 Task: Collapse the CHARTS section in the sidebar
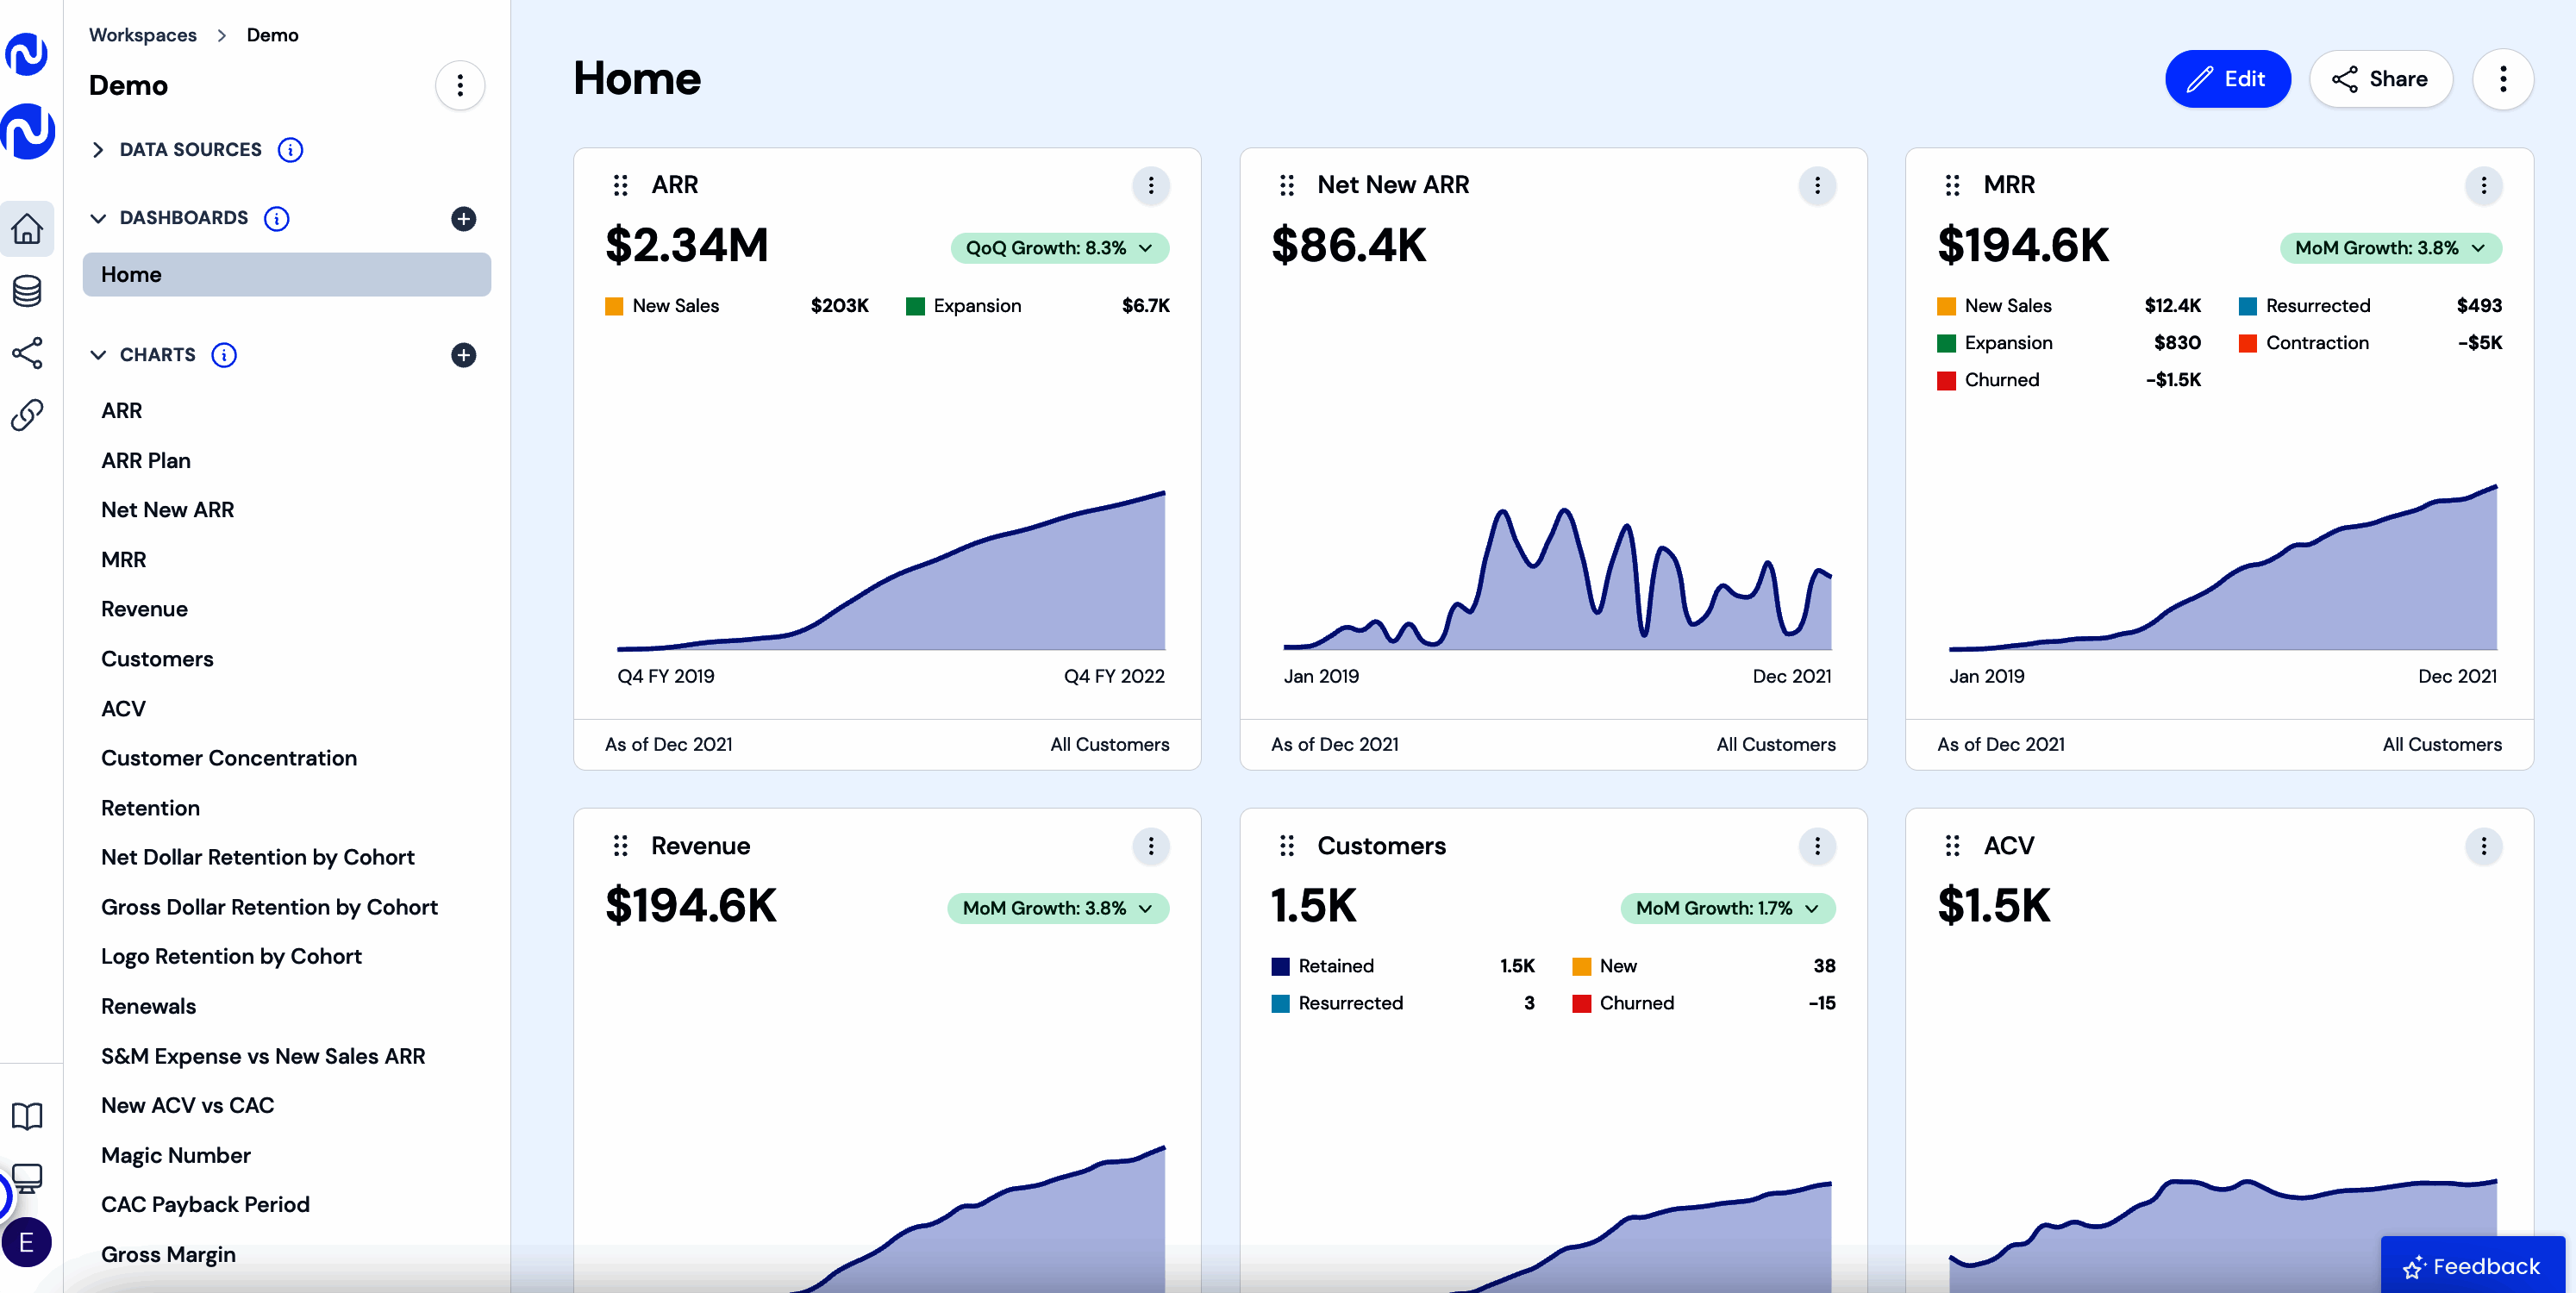pos(98,354)
